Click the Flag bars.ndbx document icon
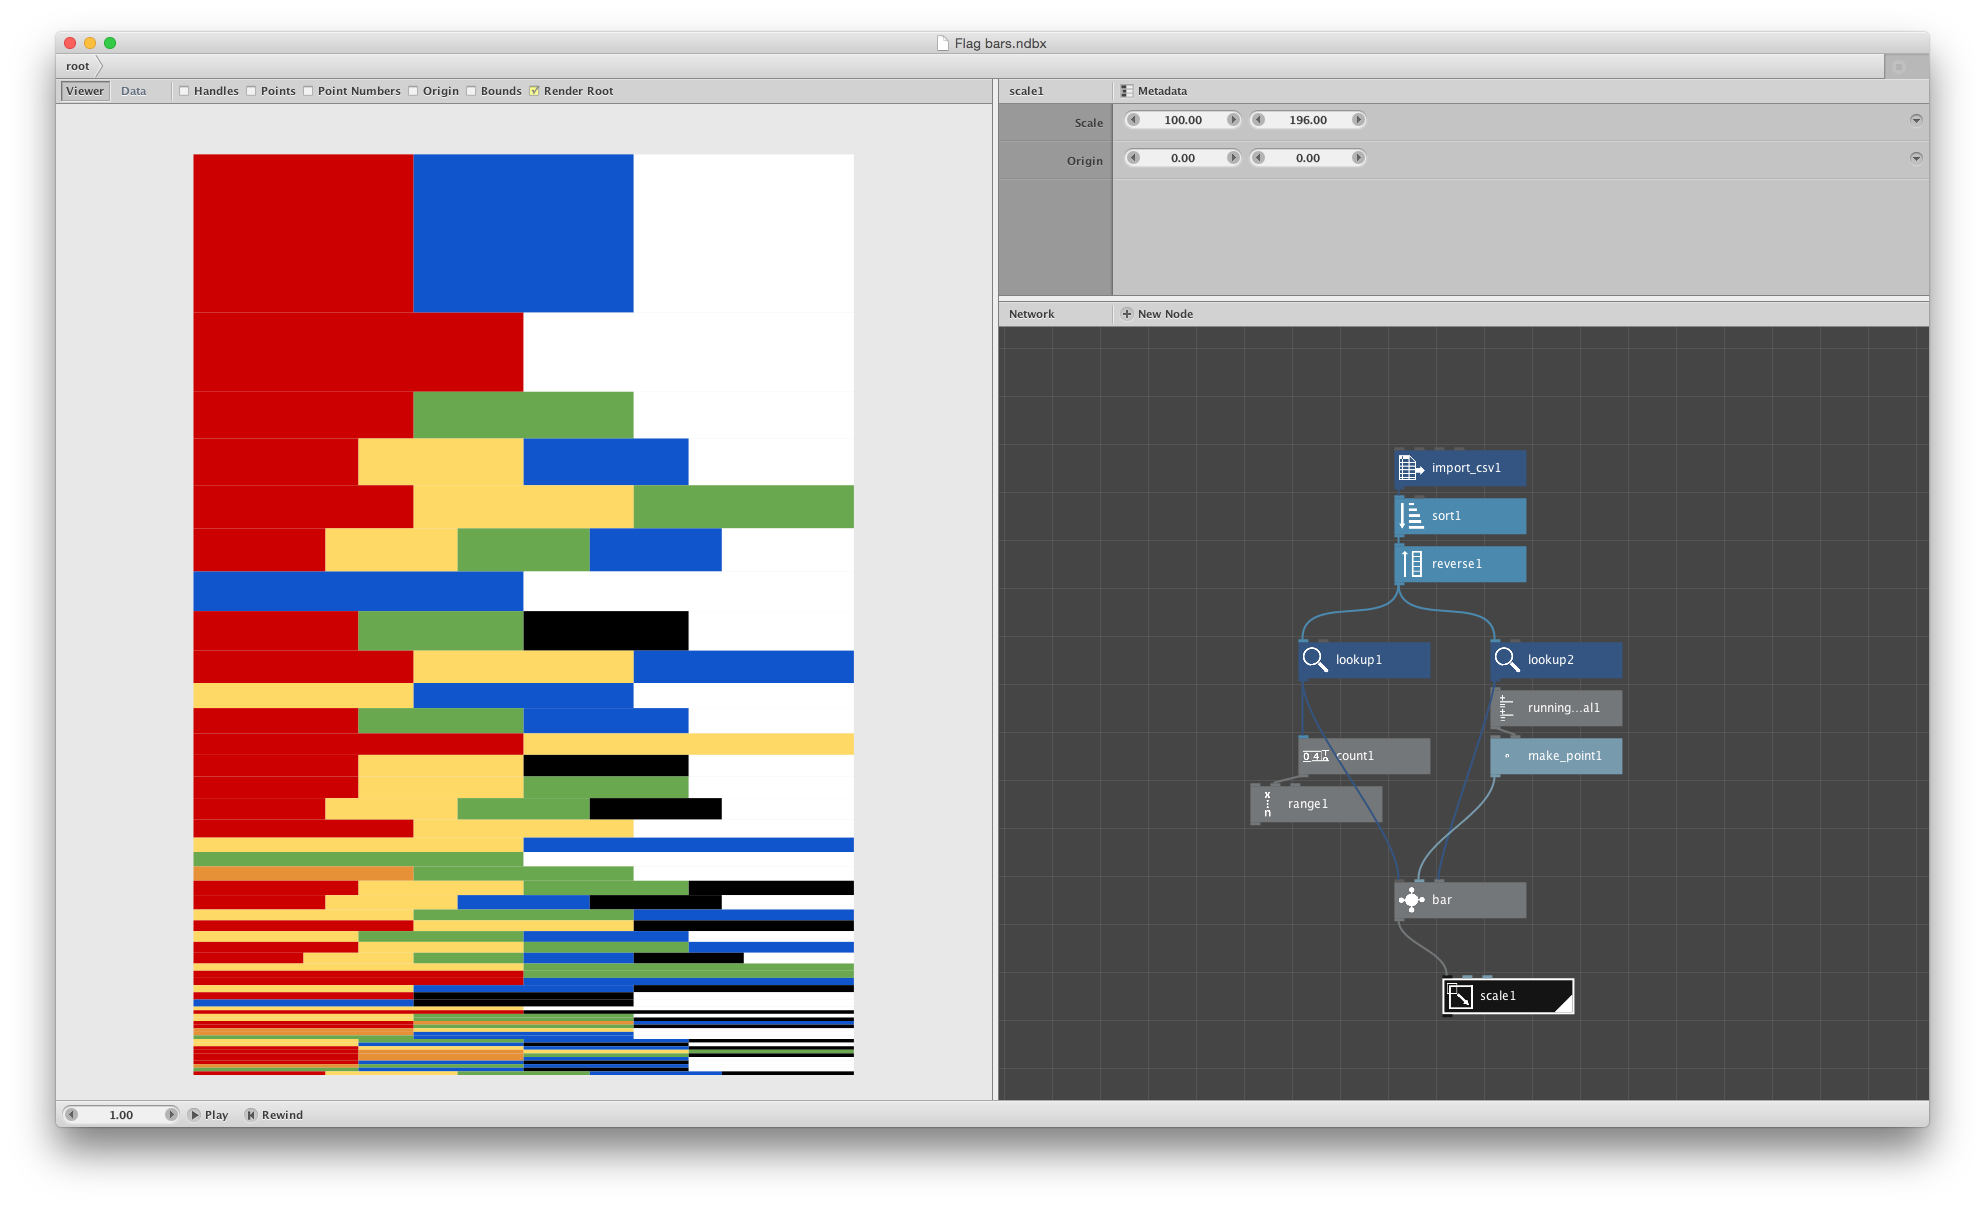Image resolution: width=1985 pixels, height=1207 pixels. click(x=942, y=43)
